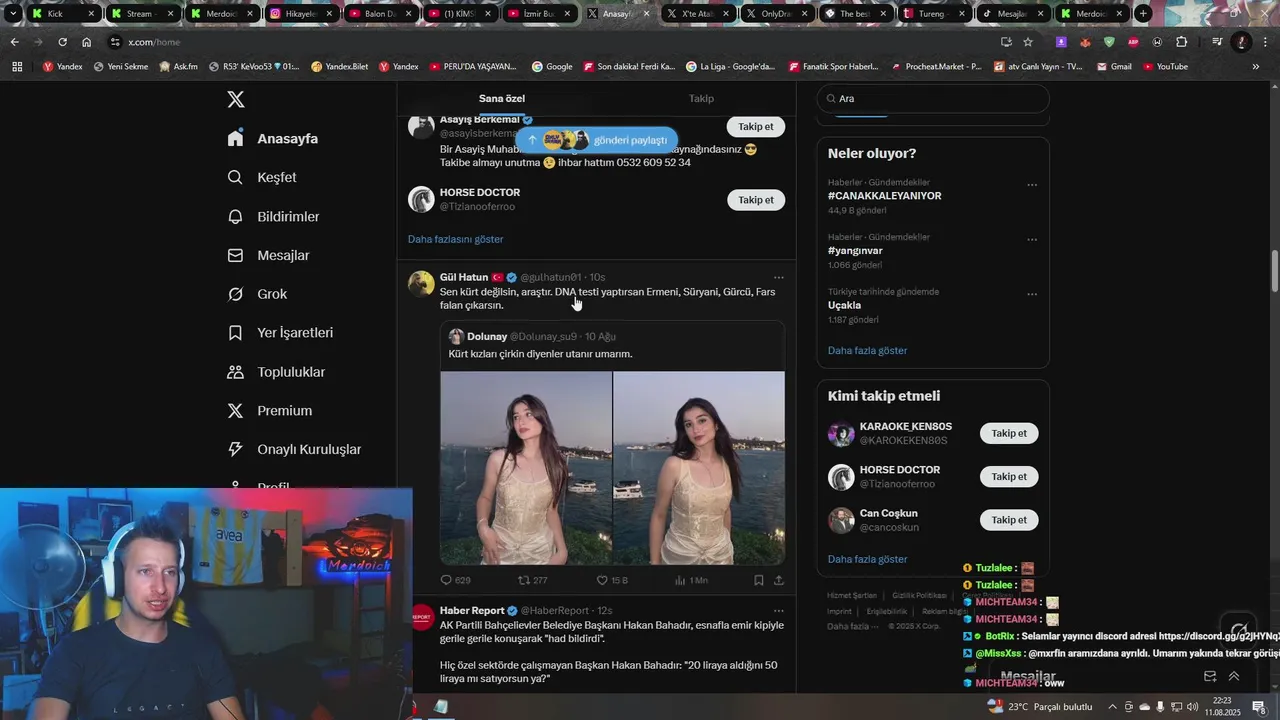Open Onaylı Kuruluşlar page

point(294,450)
